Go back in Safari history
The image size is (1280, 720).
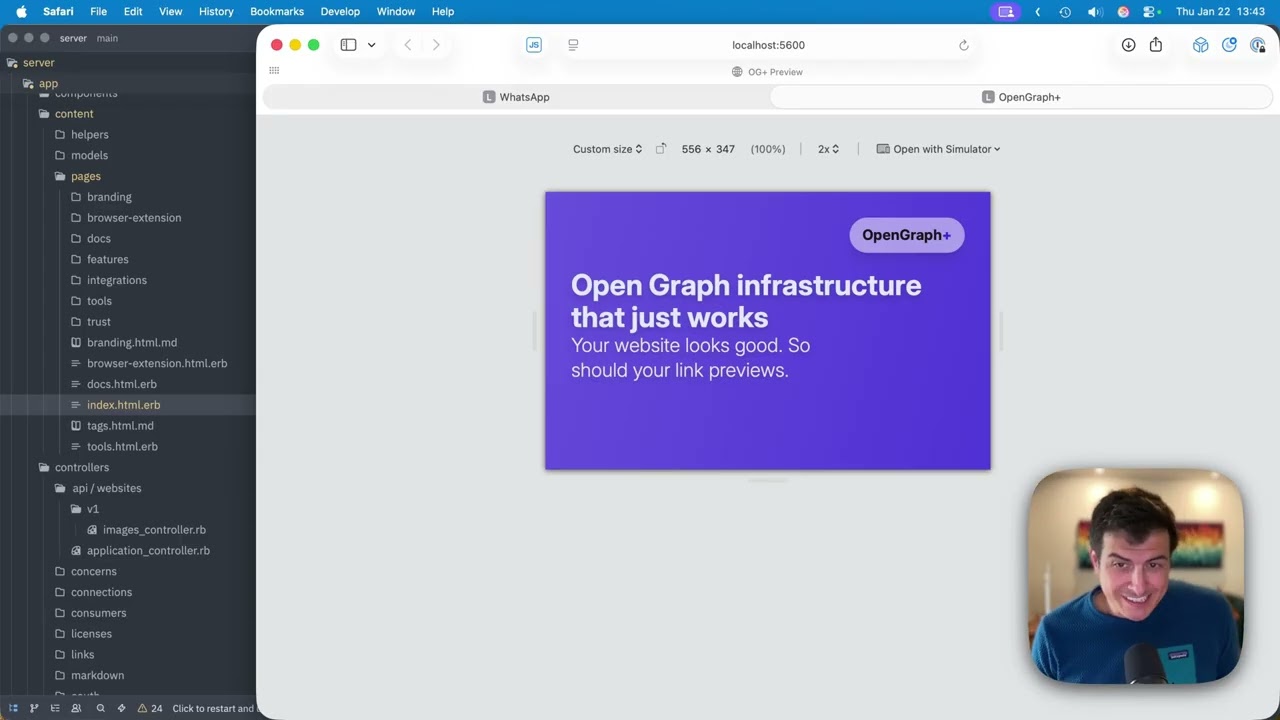point(408,45)
